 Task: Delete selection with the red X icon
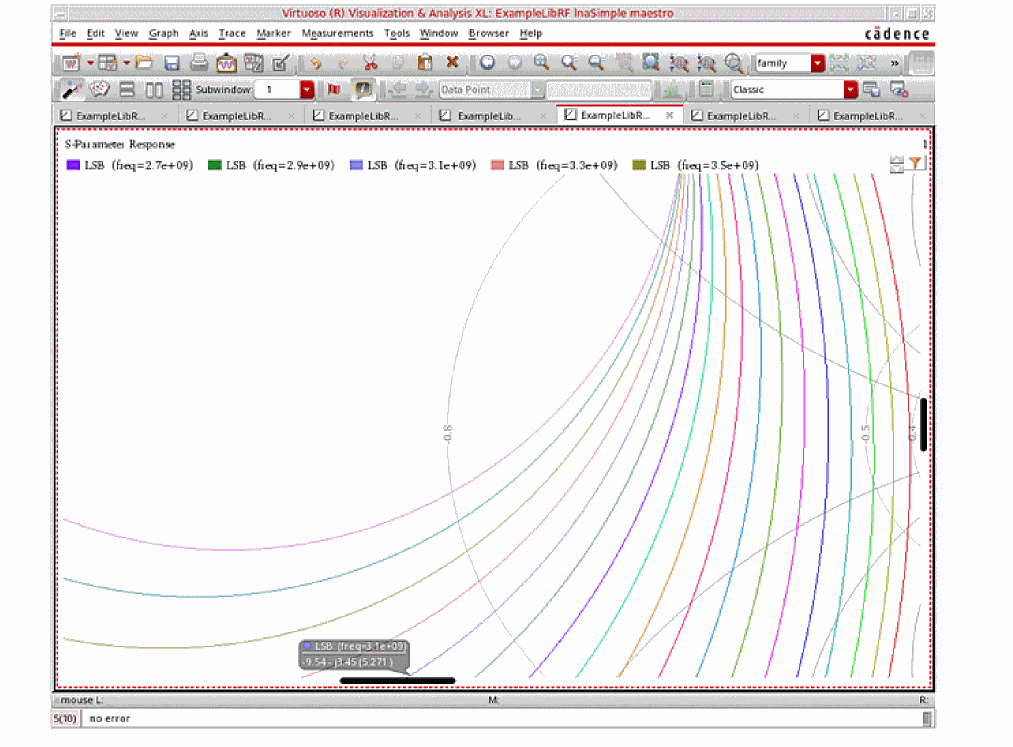[452, 63]
